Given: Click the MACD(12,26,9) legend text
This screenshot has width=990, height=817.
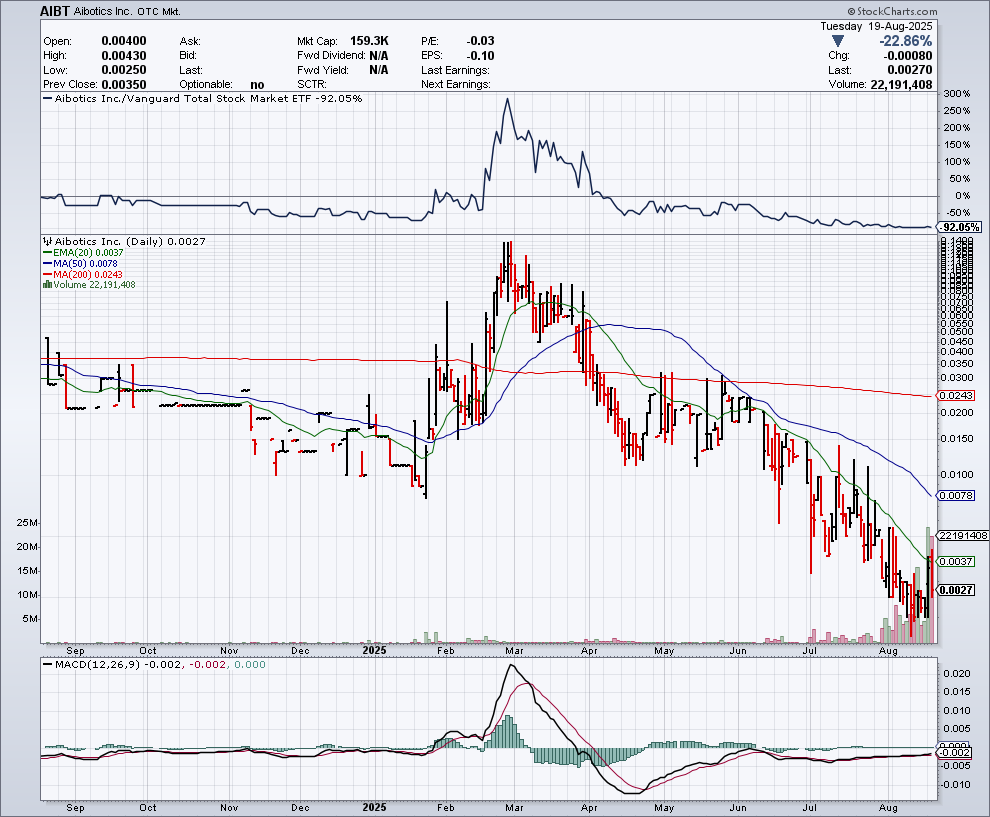Looking at the screenshot, I should [98, 665].
